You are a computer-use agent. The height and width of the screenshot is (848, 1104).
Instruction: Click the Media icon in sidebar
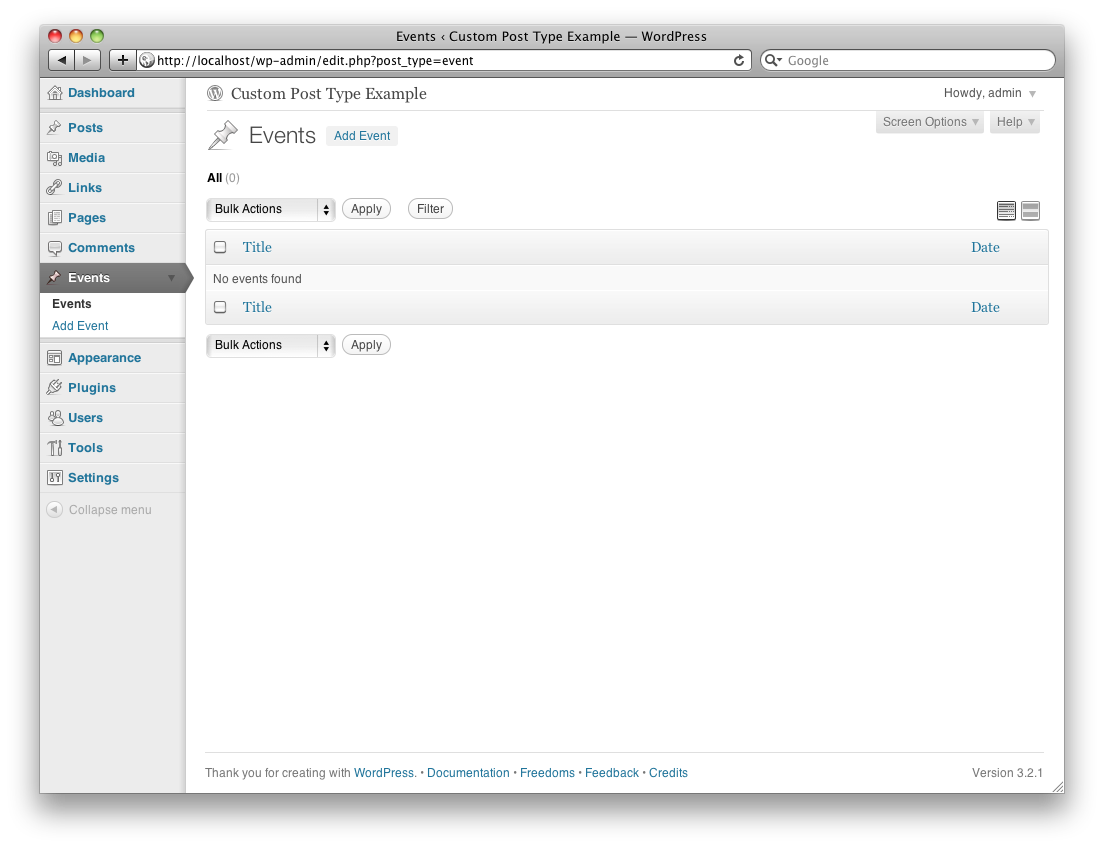click(x=54, y=158)
